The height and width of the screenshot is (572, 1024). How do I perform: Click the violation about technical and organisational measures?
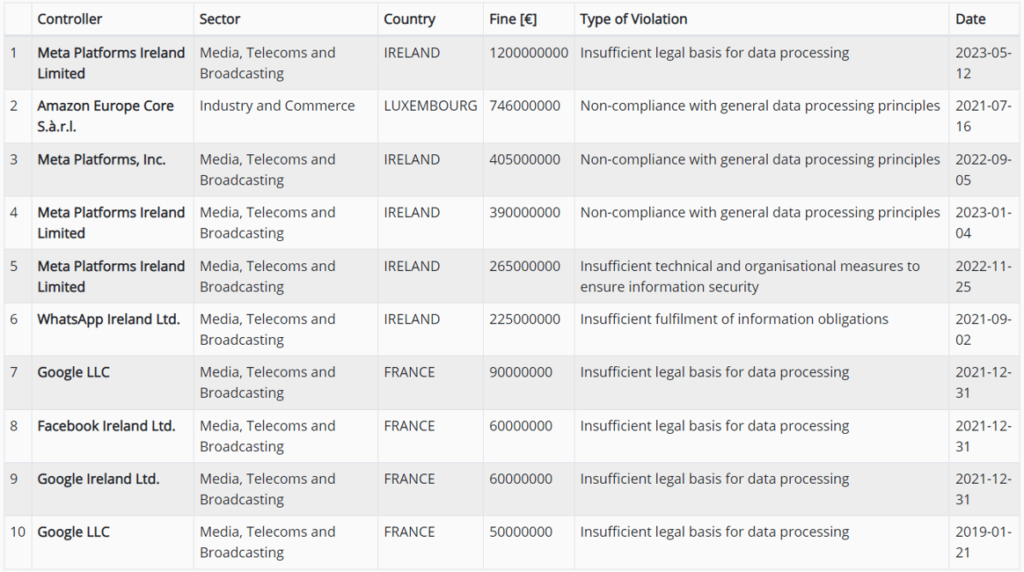tap(749, 276)
